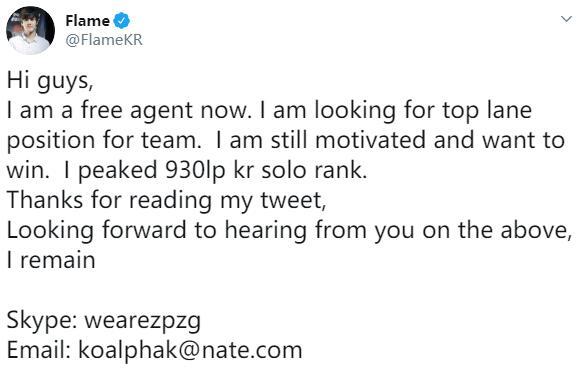Click the blue verified checkmark badge
The image size is (580, 374).
coord(122,20)
